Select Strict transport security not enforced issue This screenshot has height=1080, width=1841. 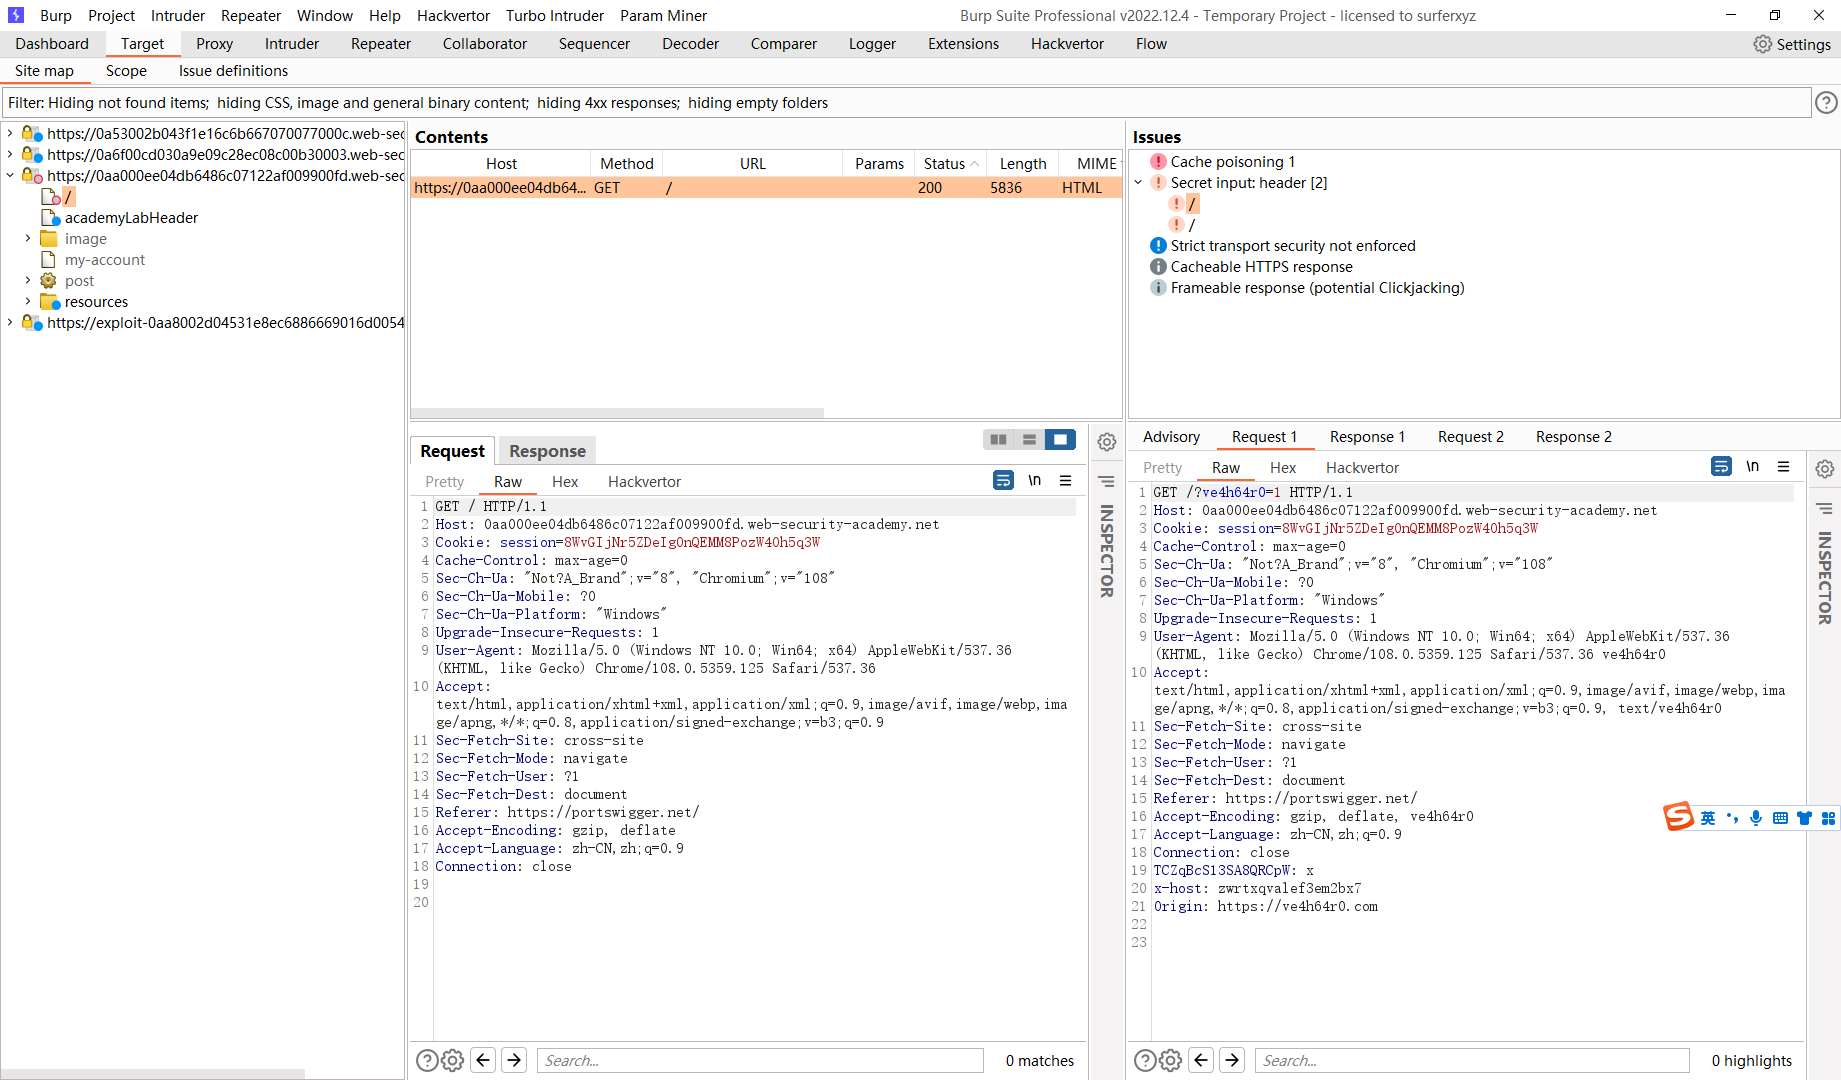pyautogui.click(x=1293, y=246)
